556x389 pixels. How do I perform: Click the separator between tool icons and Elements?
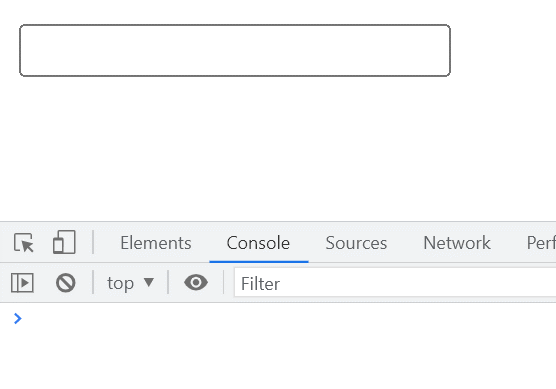click(93, 242)
